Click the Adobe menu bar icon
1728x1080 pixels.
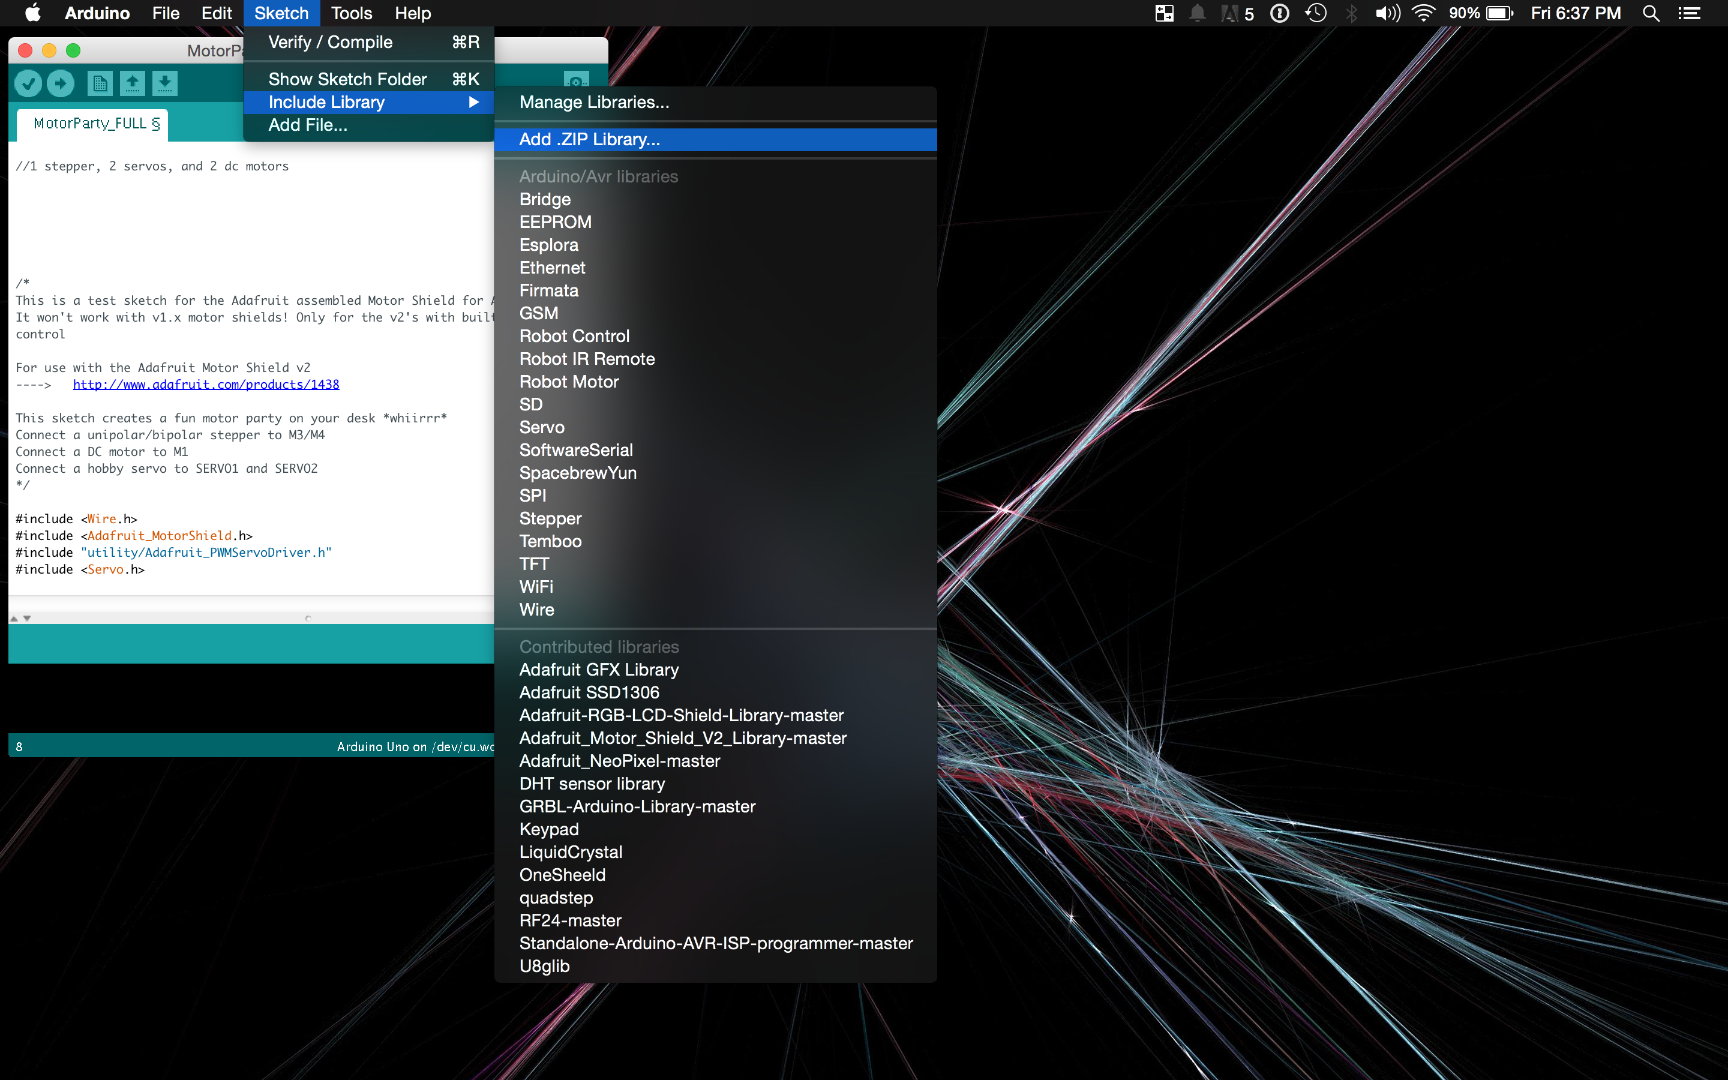(1238, 13)
